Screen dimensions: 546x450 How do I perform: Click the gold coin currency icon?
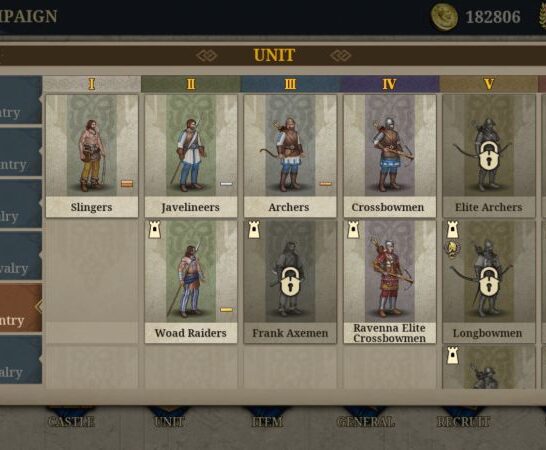click(444, 17)
